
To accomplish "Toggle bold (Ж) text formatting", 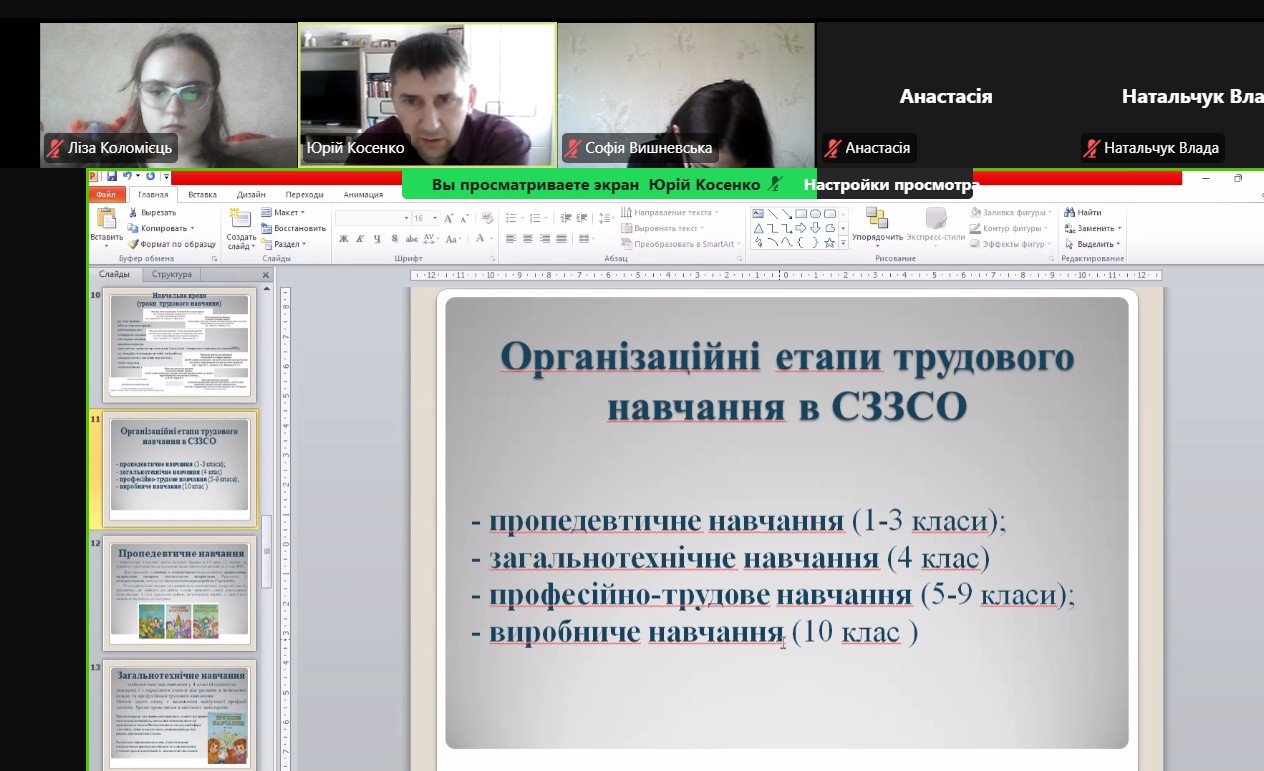I will pyautogui.click(x=343, y=239).
